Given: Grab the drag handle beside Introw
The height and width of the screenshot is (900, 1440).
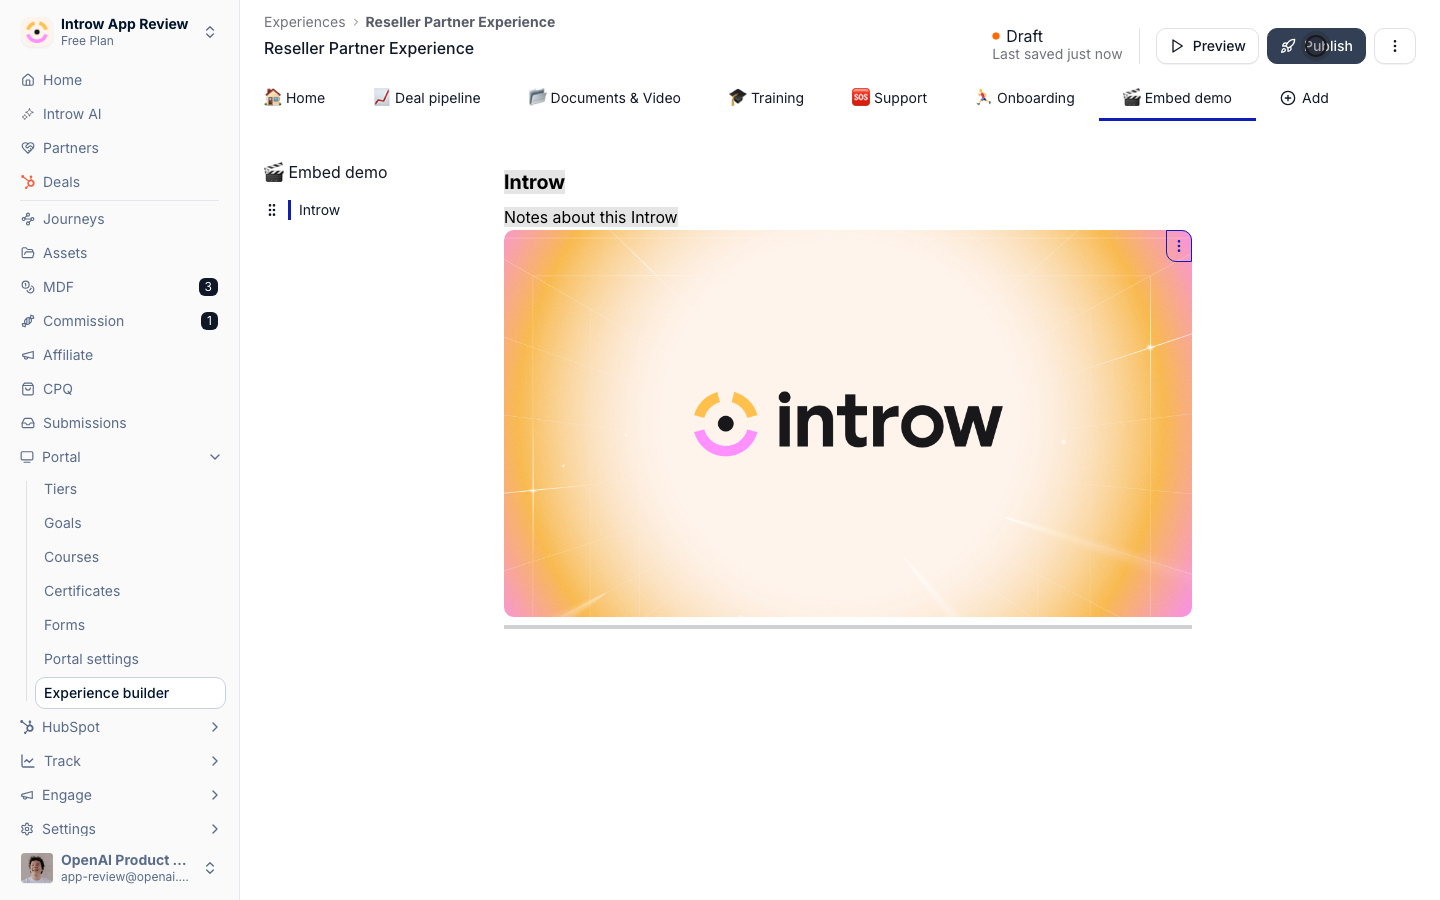Looking at the screenshot, I should click(x=272, y=210).
